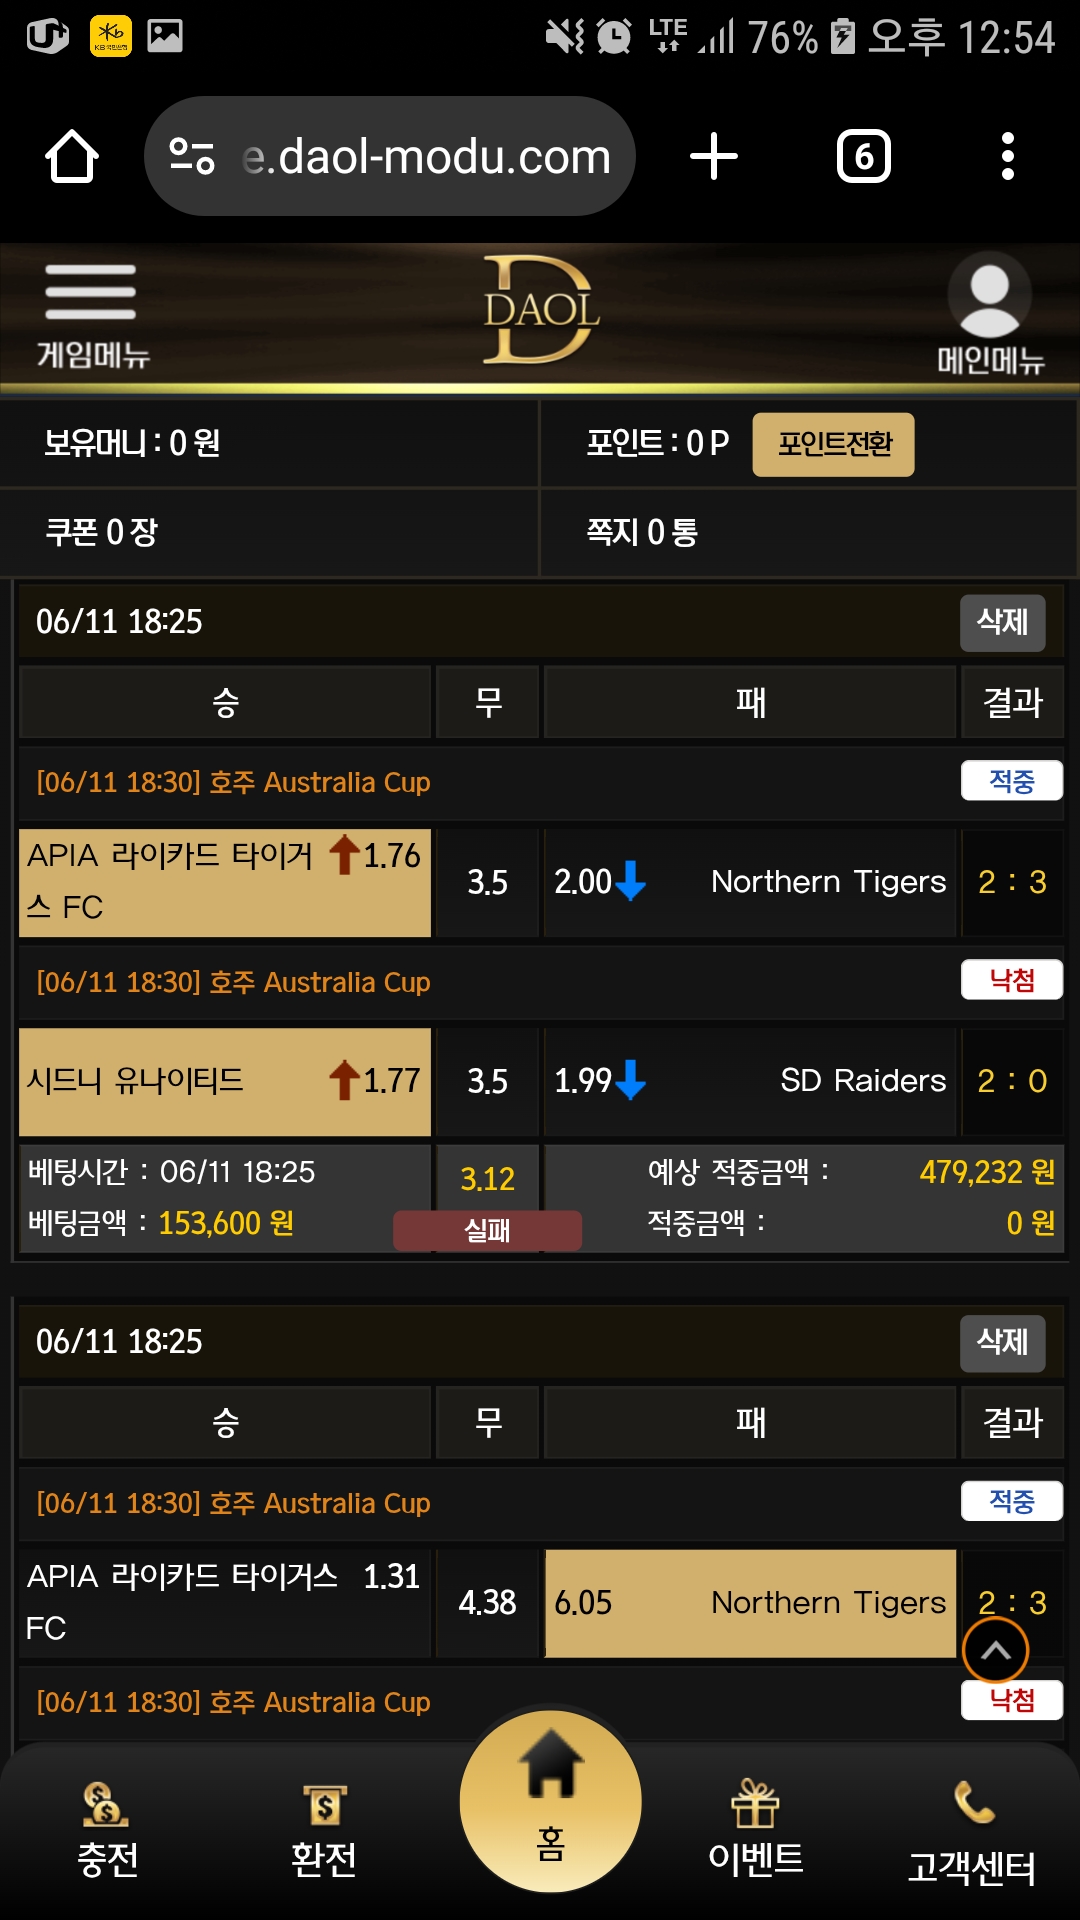Open a new browser tab with plus icon
1080x1920 pixels.
714,157
